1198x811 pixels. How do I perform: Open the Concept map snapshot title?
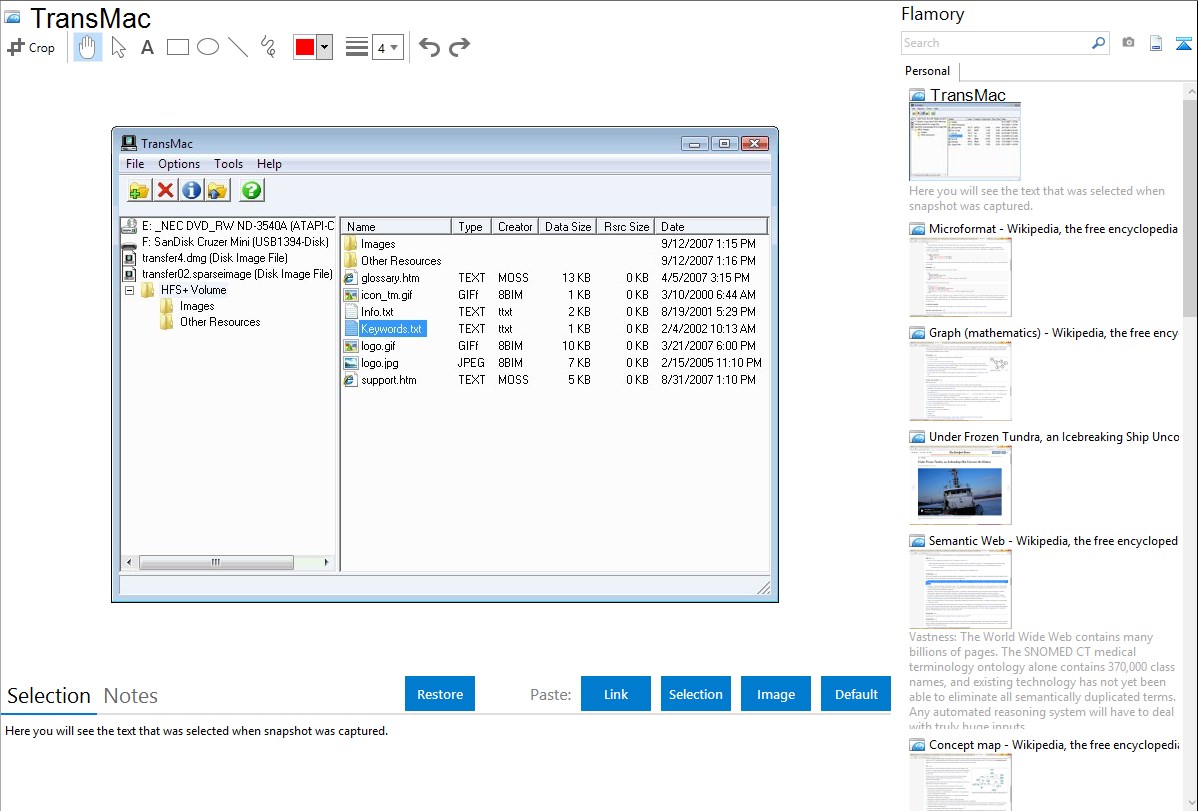click(1053, 744)
